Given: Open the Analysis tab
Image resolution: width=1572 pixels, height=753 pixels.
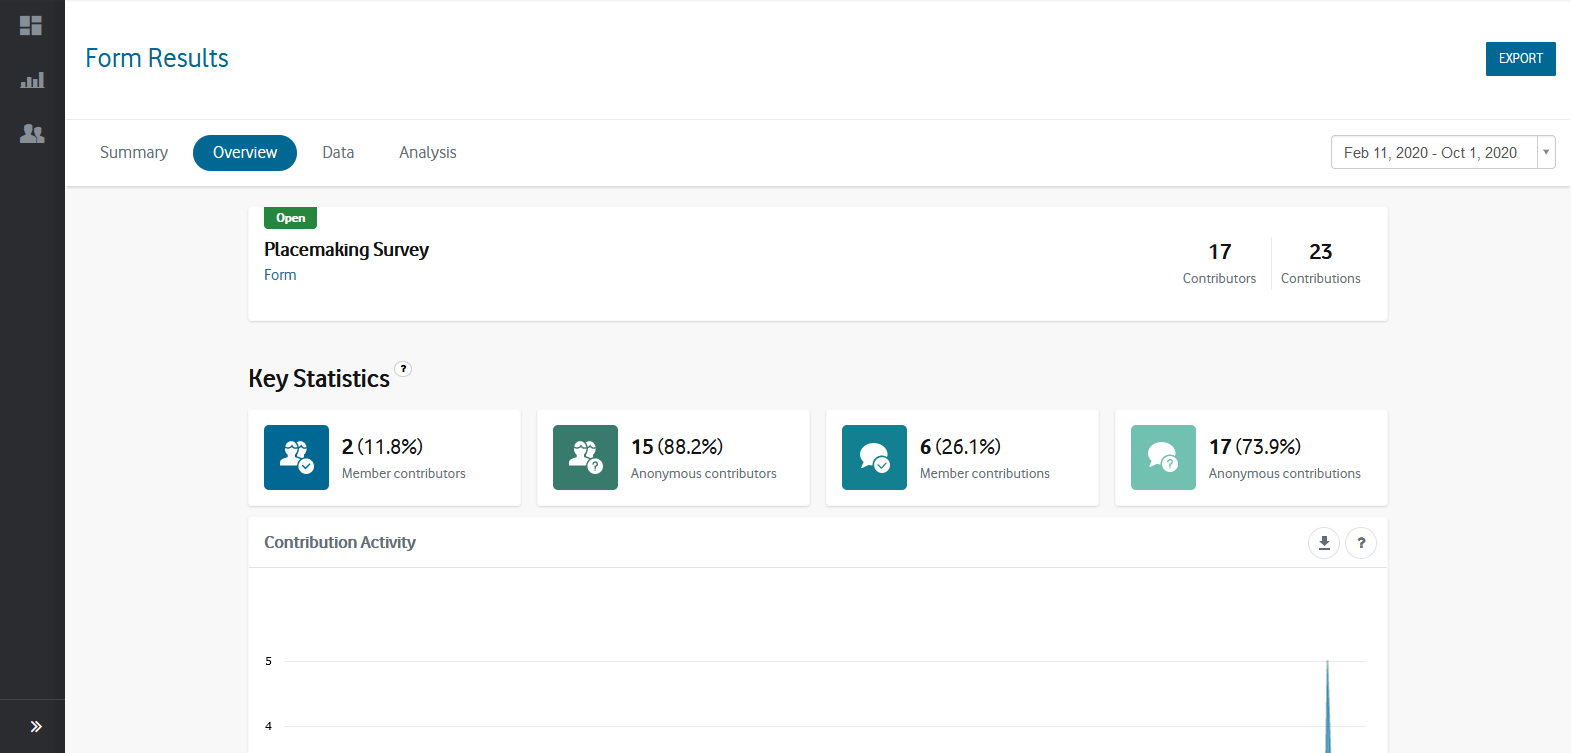Looking at the screenshot, I should [x=428, y=153].
